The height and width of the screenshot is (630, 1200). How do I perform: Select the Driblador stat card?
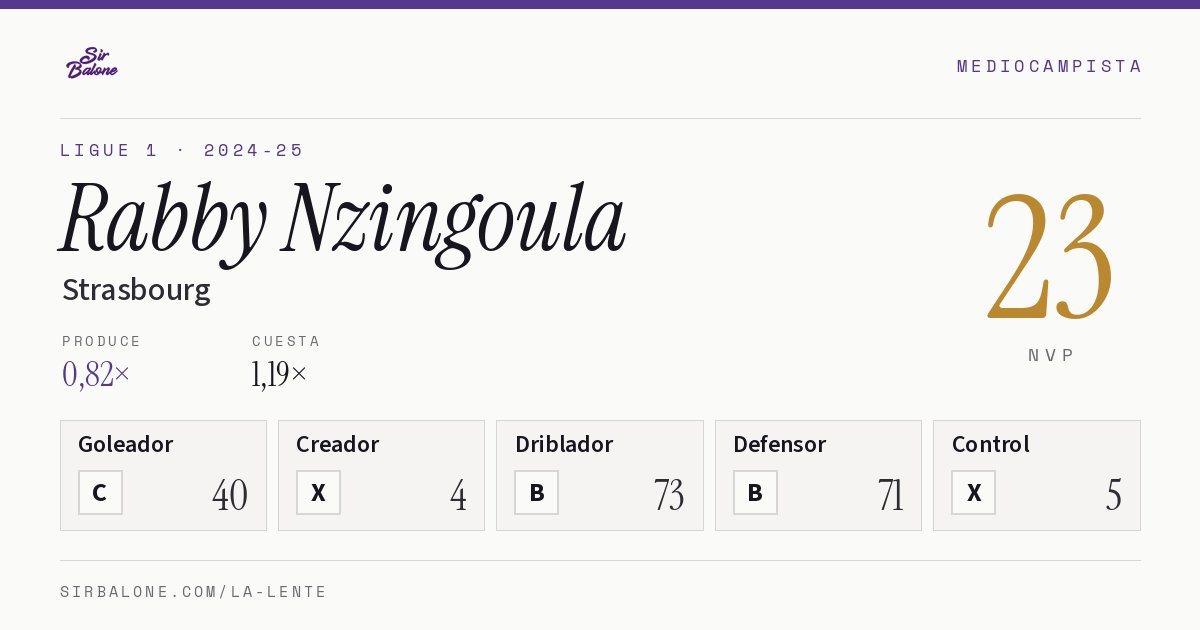pyautogui.click(x=600, y=475)
